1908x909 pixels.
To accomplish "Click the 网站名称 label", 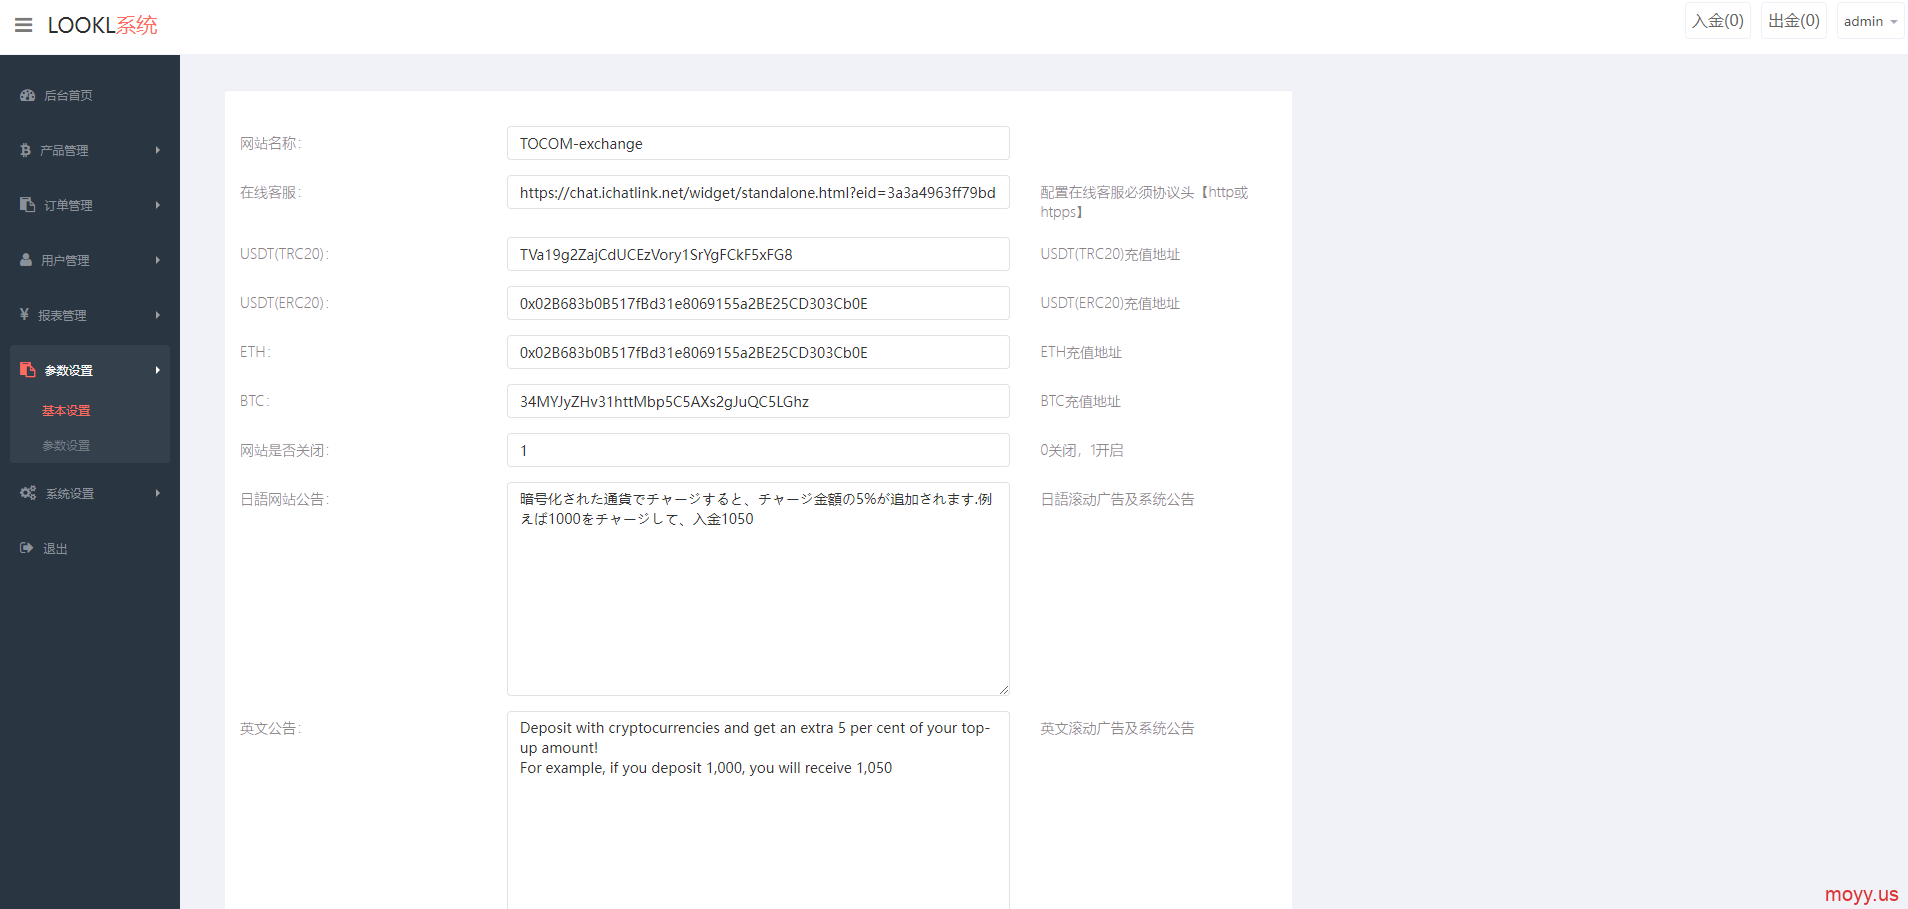I will (270, 143).
